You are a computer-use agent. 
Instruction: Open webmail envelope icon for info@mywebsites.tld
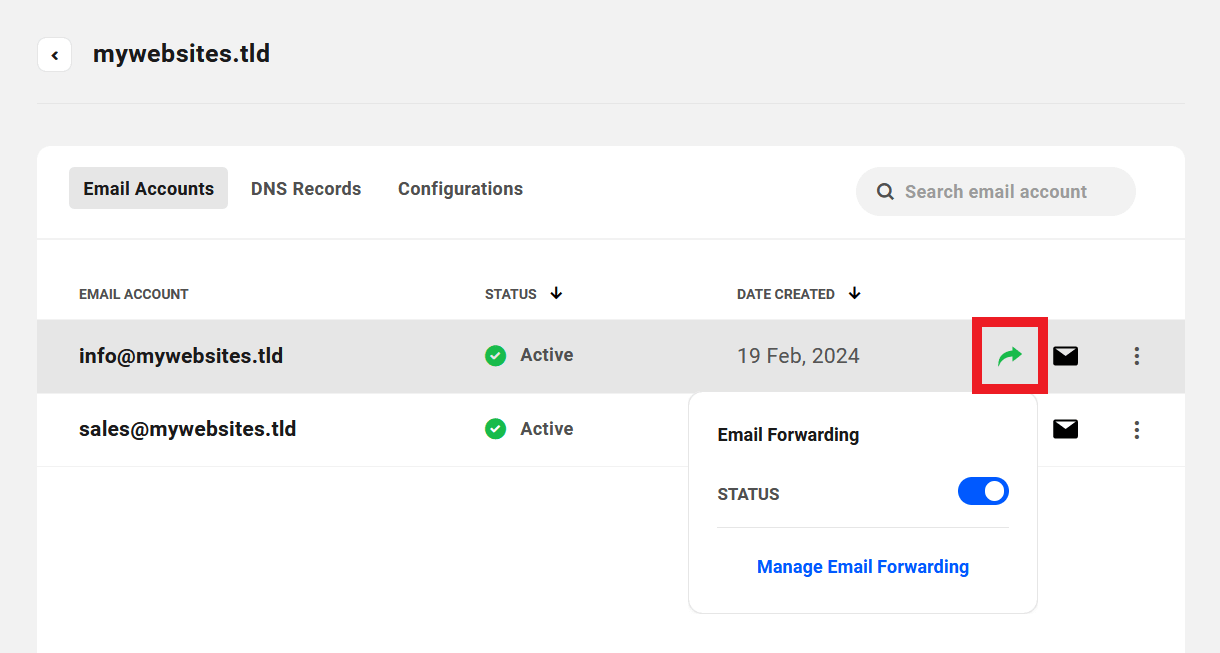coord(1066,355)
